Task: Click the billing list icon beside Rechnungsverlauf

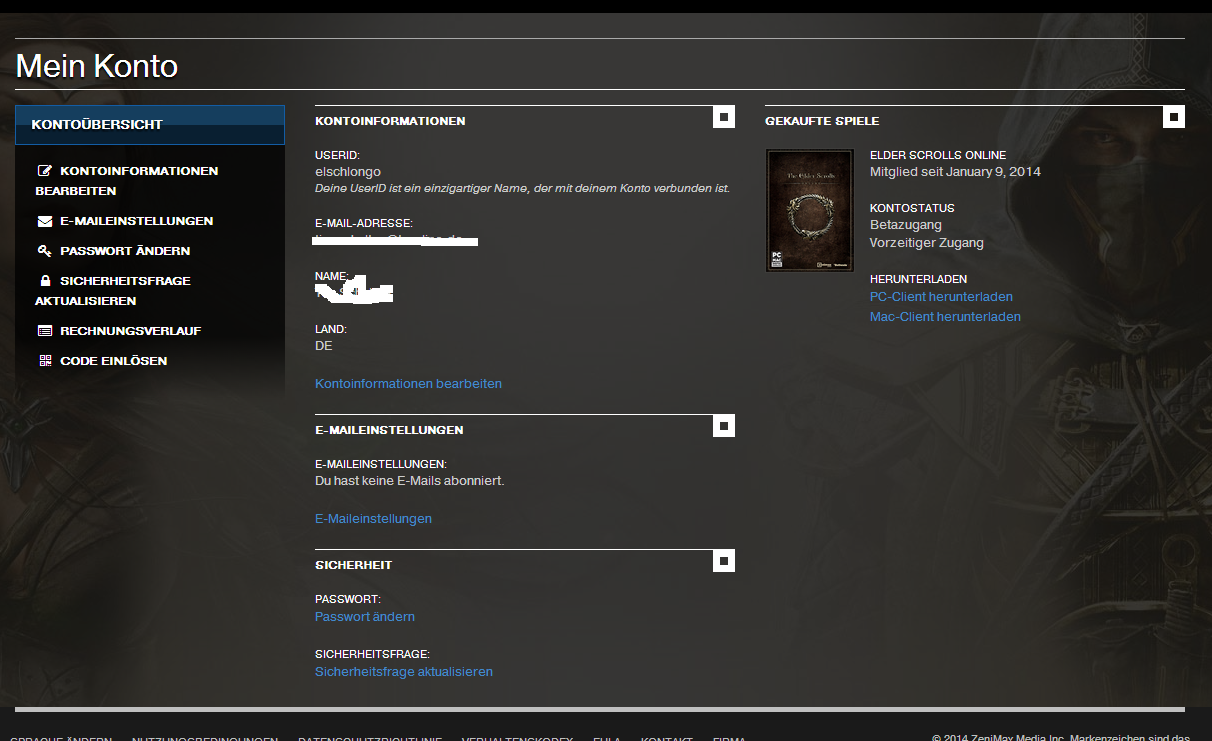Action: (x=45, y=331)
